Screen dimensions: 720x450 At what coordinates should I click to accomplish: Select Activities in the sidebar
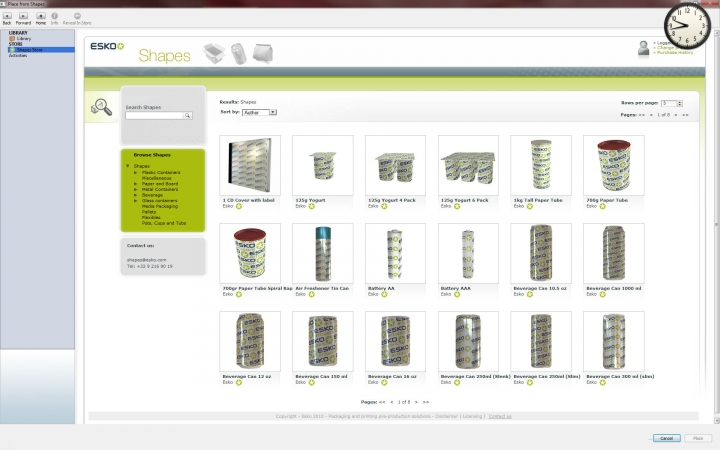click(x=18, y=55)
